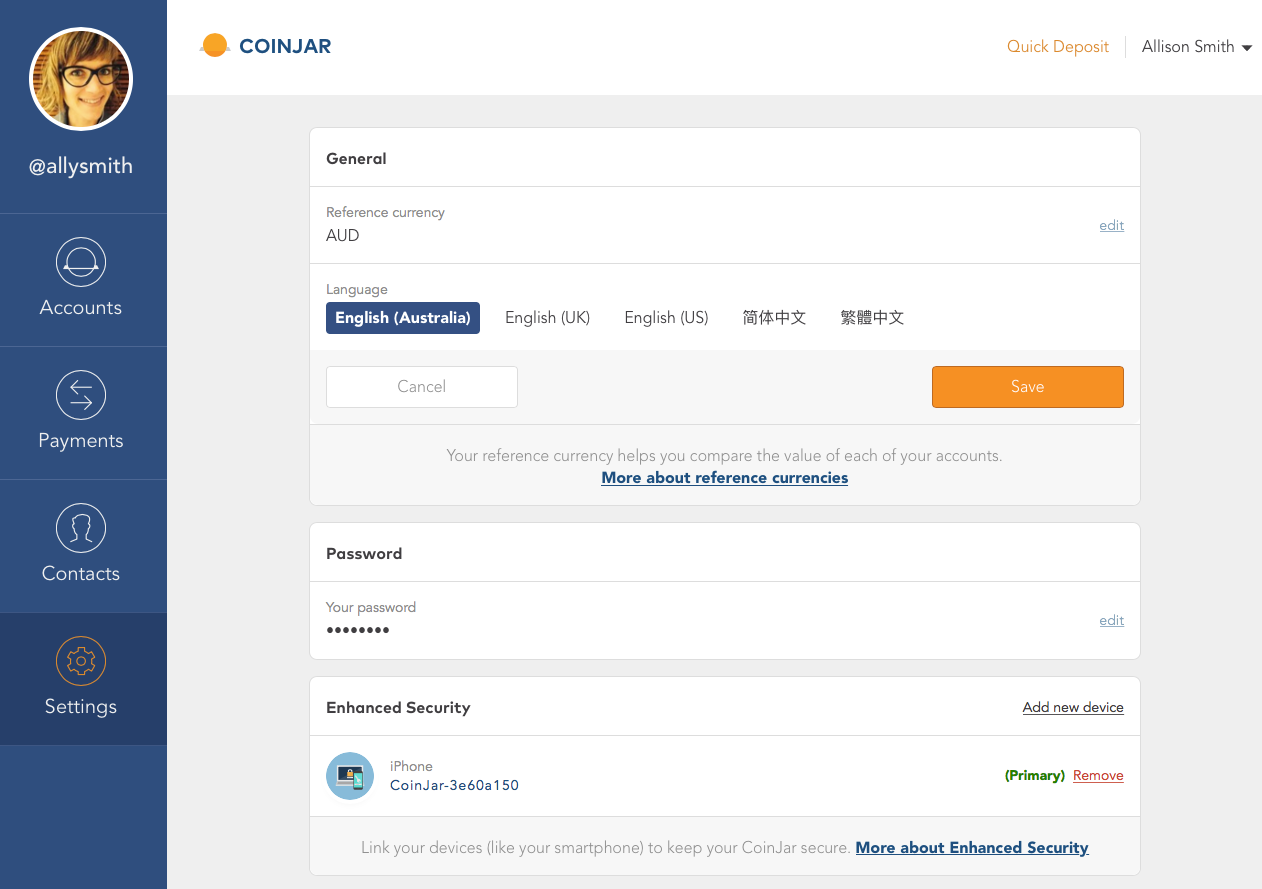Click the General section heading
1262x889 pixels.
pyautogui.click(x=356, y=158)
